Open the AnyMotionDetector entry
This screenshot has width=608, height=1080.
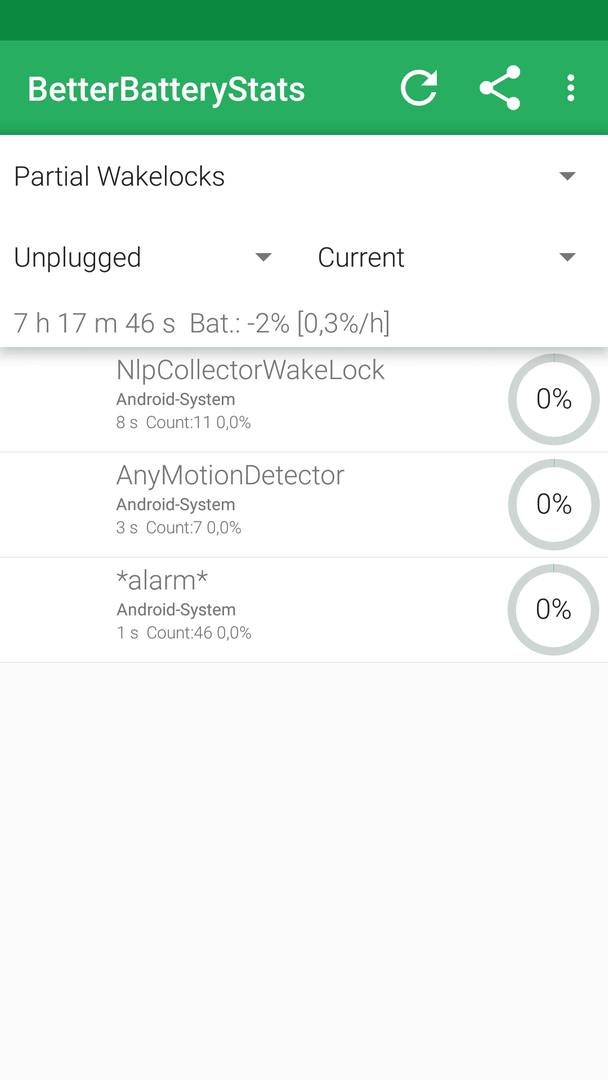pyautogui.click(x=304, y=505)
